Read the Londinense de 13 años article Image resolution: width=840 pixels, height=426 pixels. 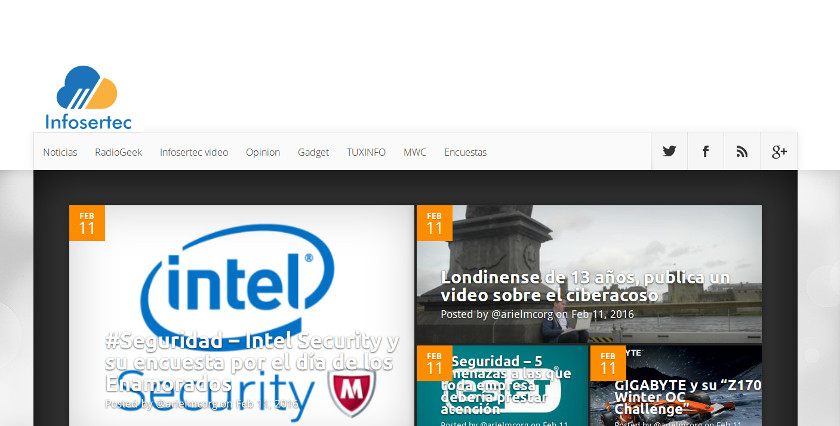(x=585, y=286)
